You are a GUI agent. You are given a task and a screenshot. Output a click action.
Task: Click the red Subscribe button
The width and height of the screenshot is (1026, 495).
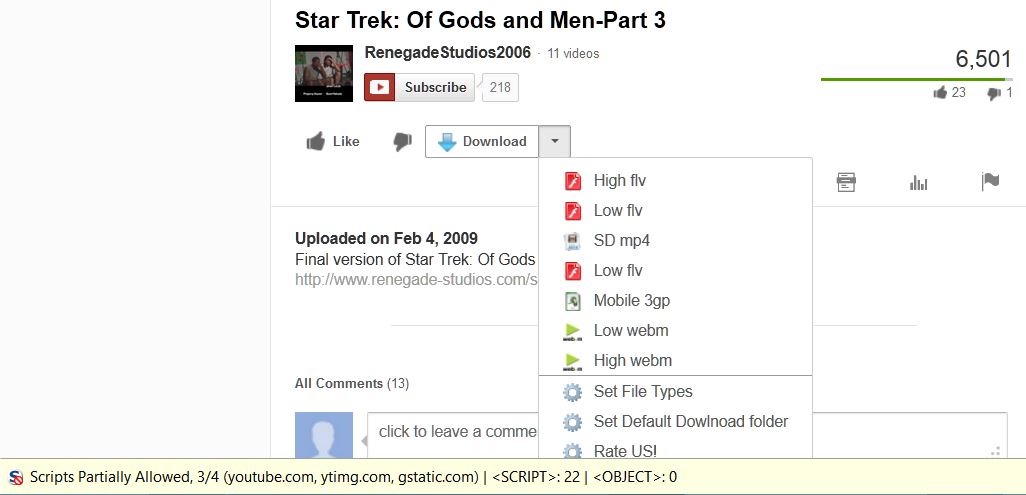click(x=419, y=87)
